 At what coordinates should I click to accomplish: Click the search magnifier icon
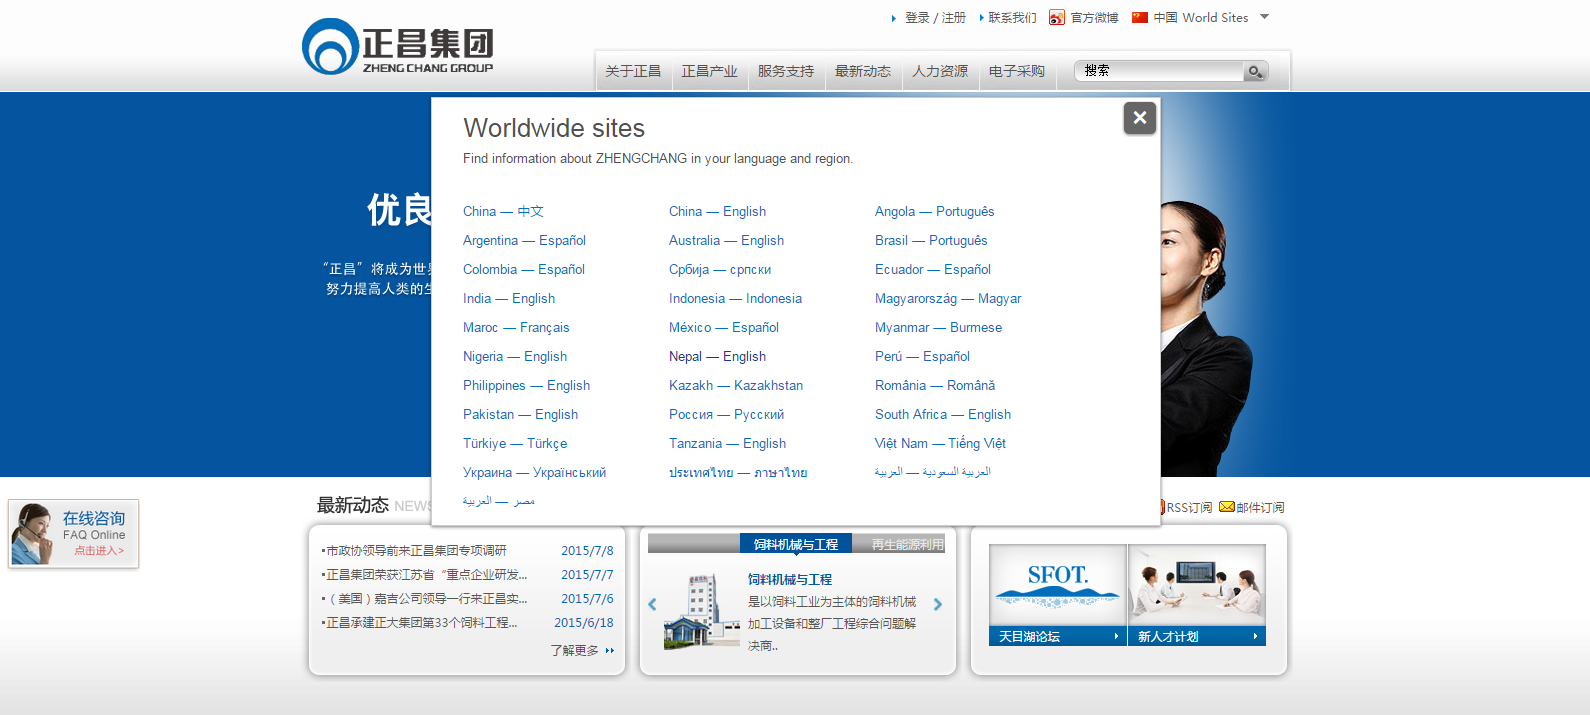(x=1254, y=71)
